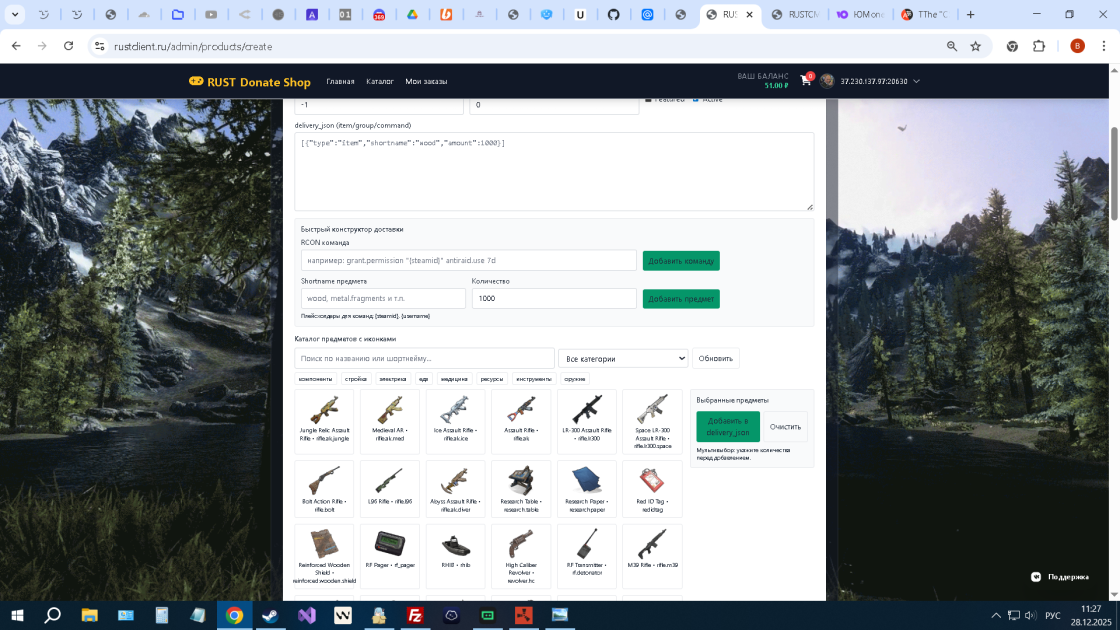Image resolution: width=1120 pixels, height=630 pixels.
Task: Open FileZilla from the Windows taskbar
Action: [x=415, y=615]
